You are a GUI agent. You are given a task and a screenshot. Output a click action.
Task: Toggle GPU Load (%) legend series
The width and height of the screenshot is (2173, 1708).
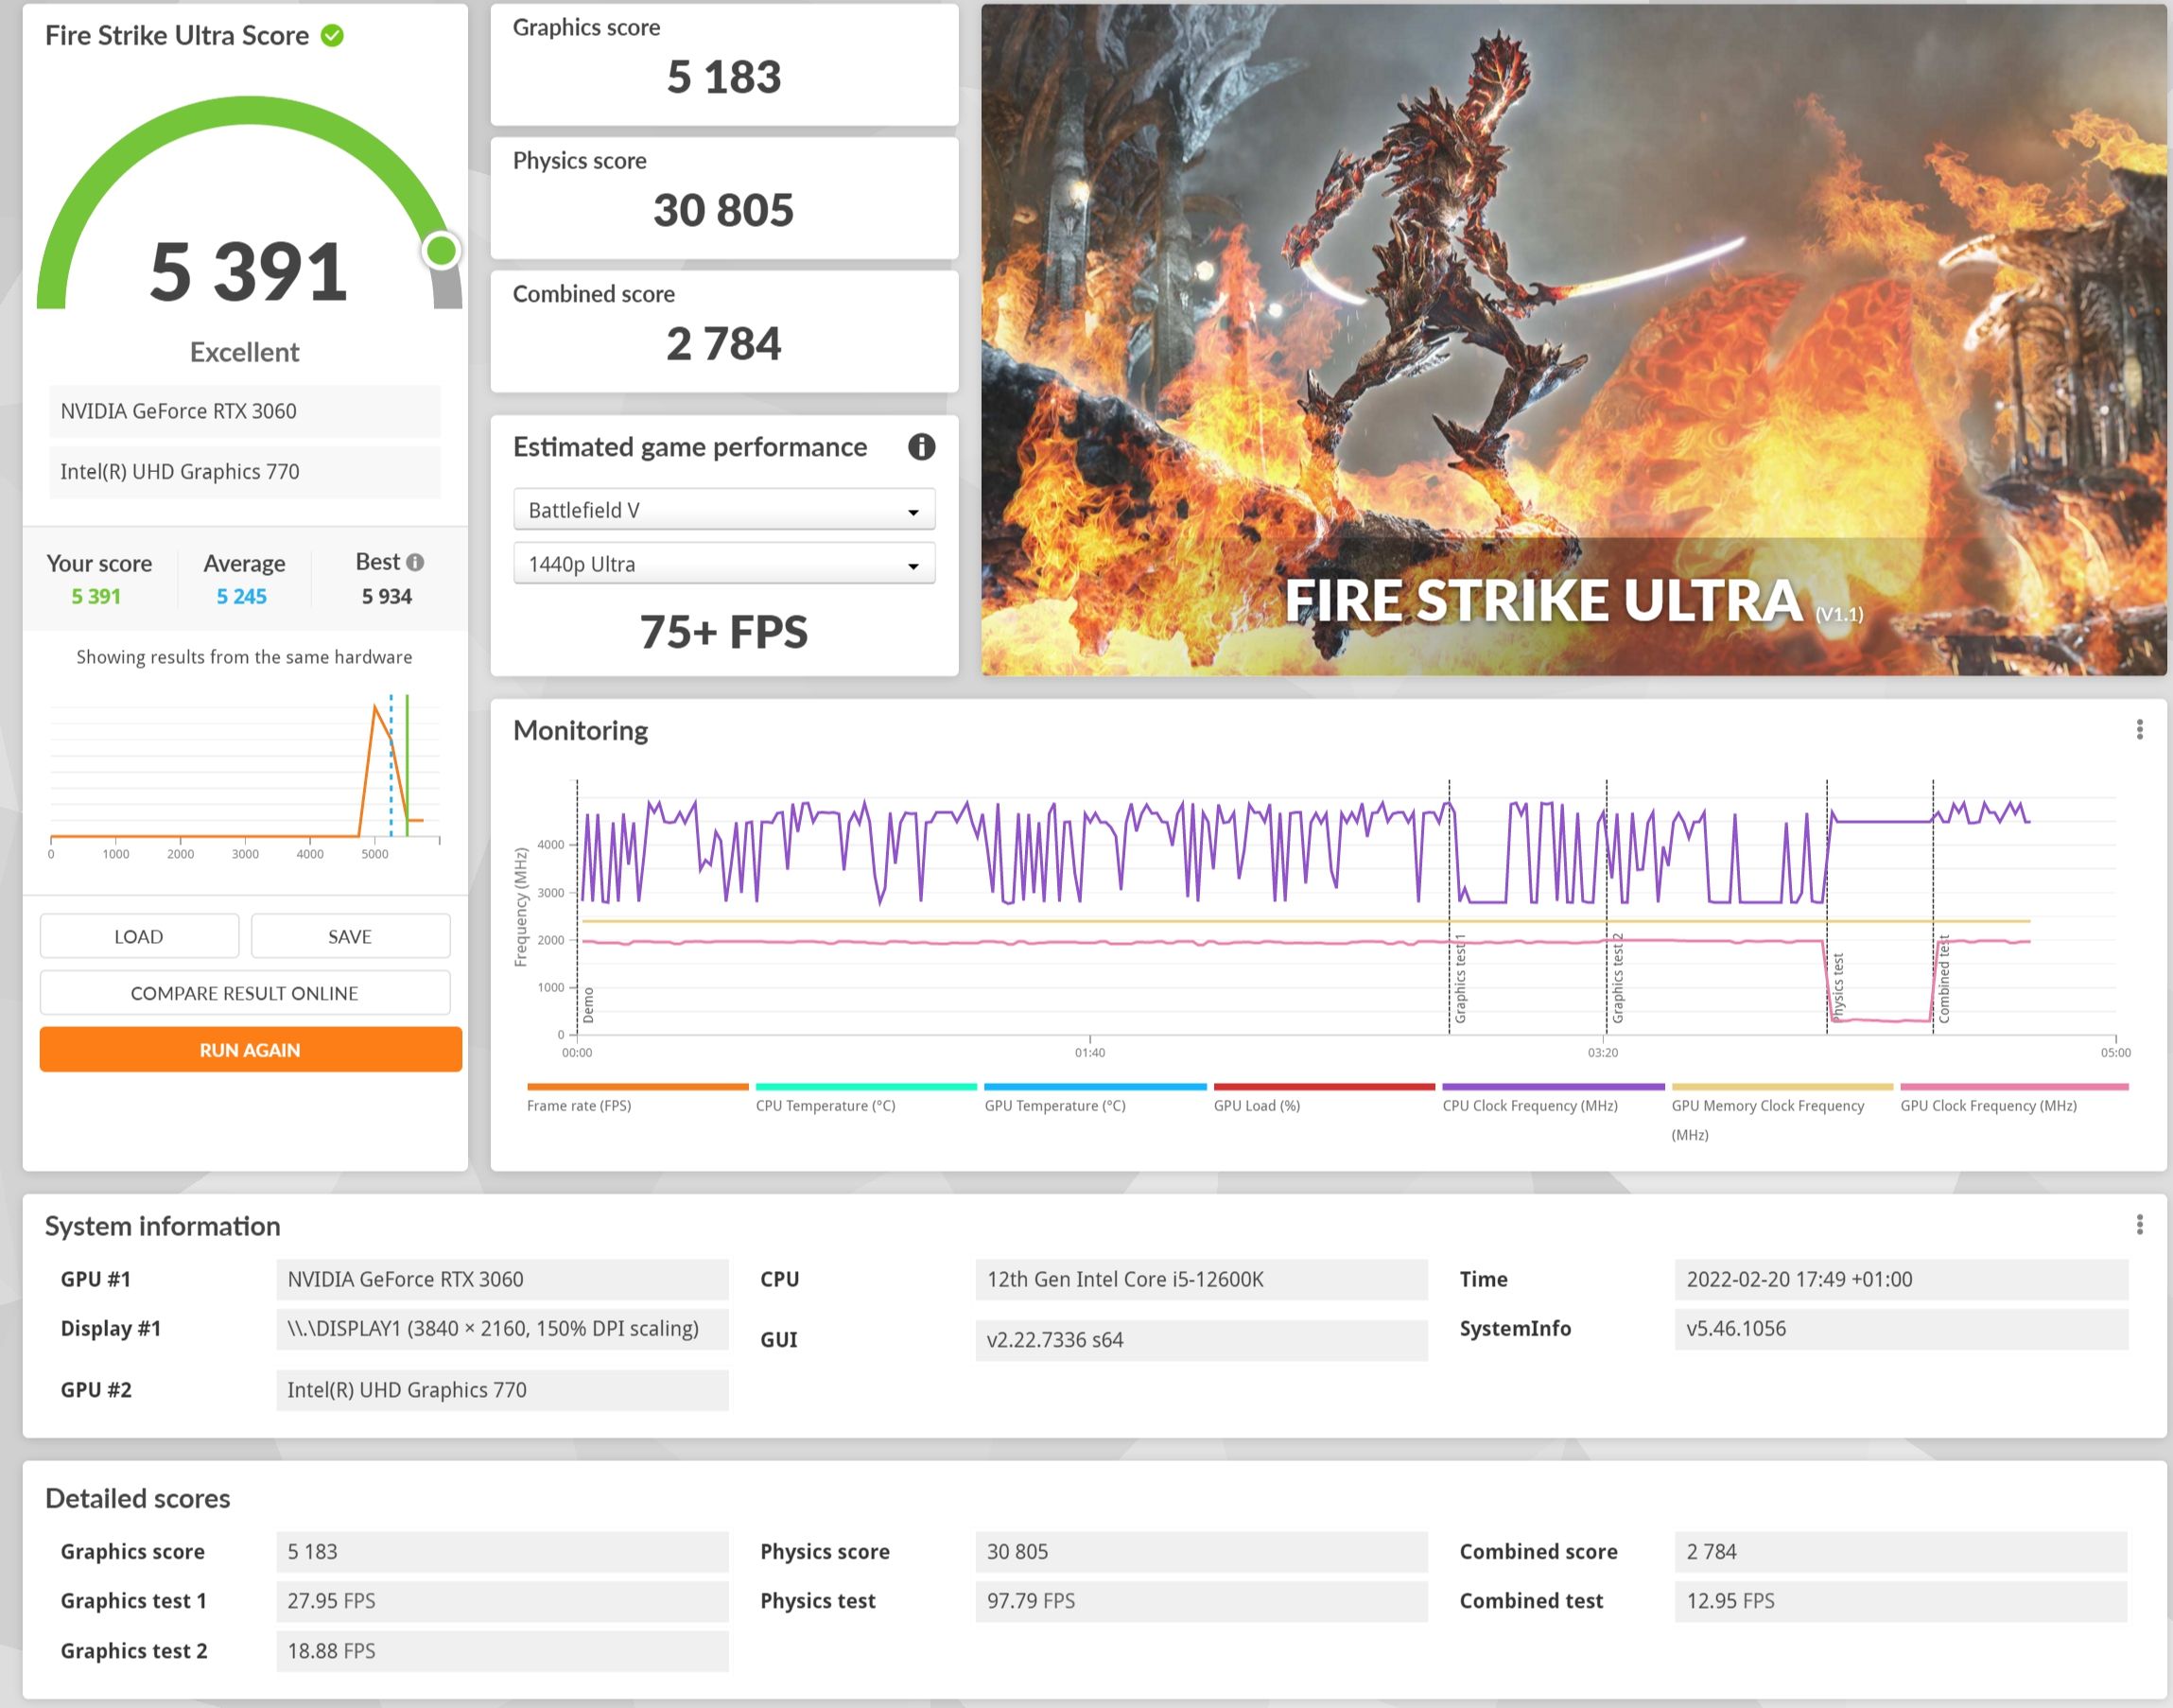pyautogui.click(x=1324, y=1098)
